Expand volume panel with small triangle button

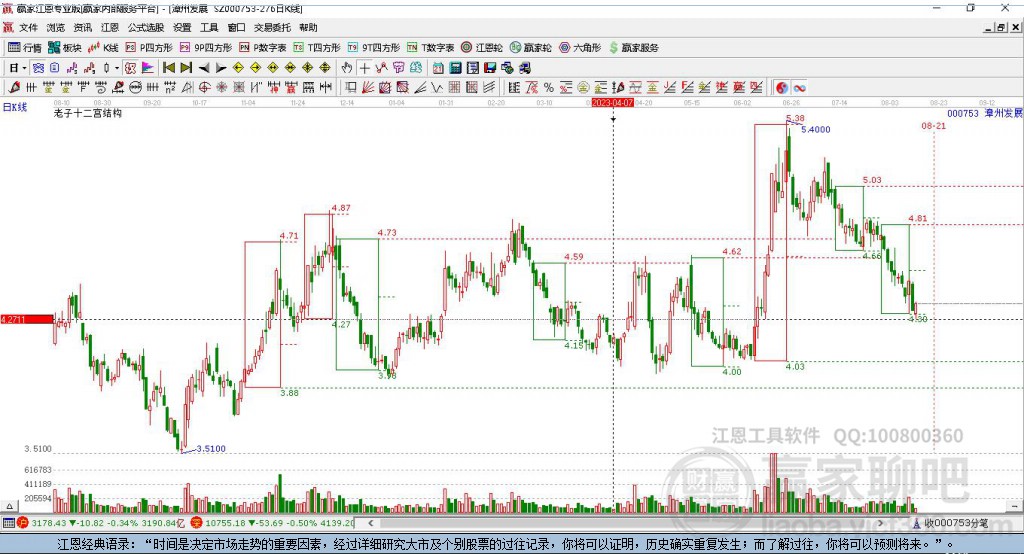(x=9, y=506)
